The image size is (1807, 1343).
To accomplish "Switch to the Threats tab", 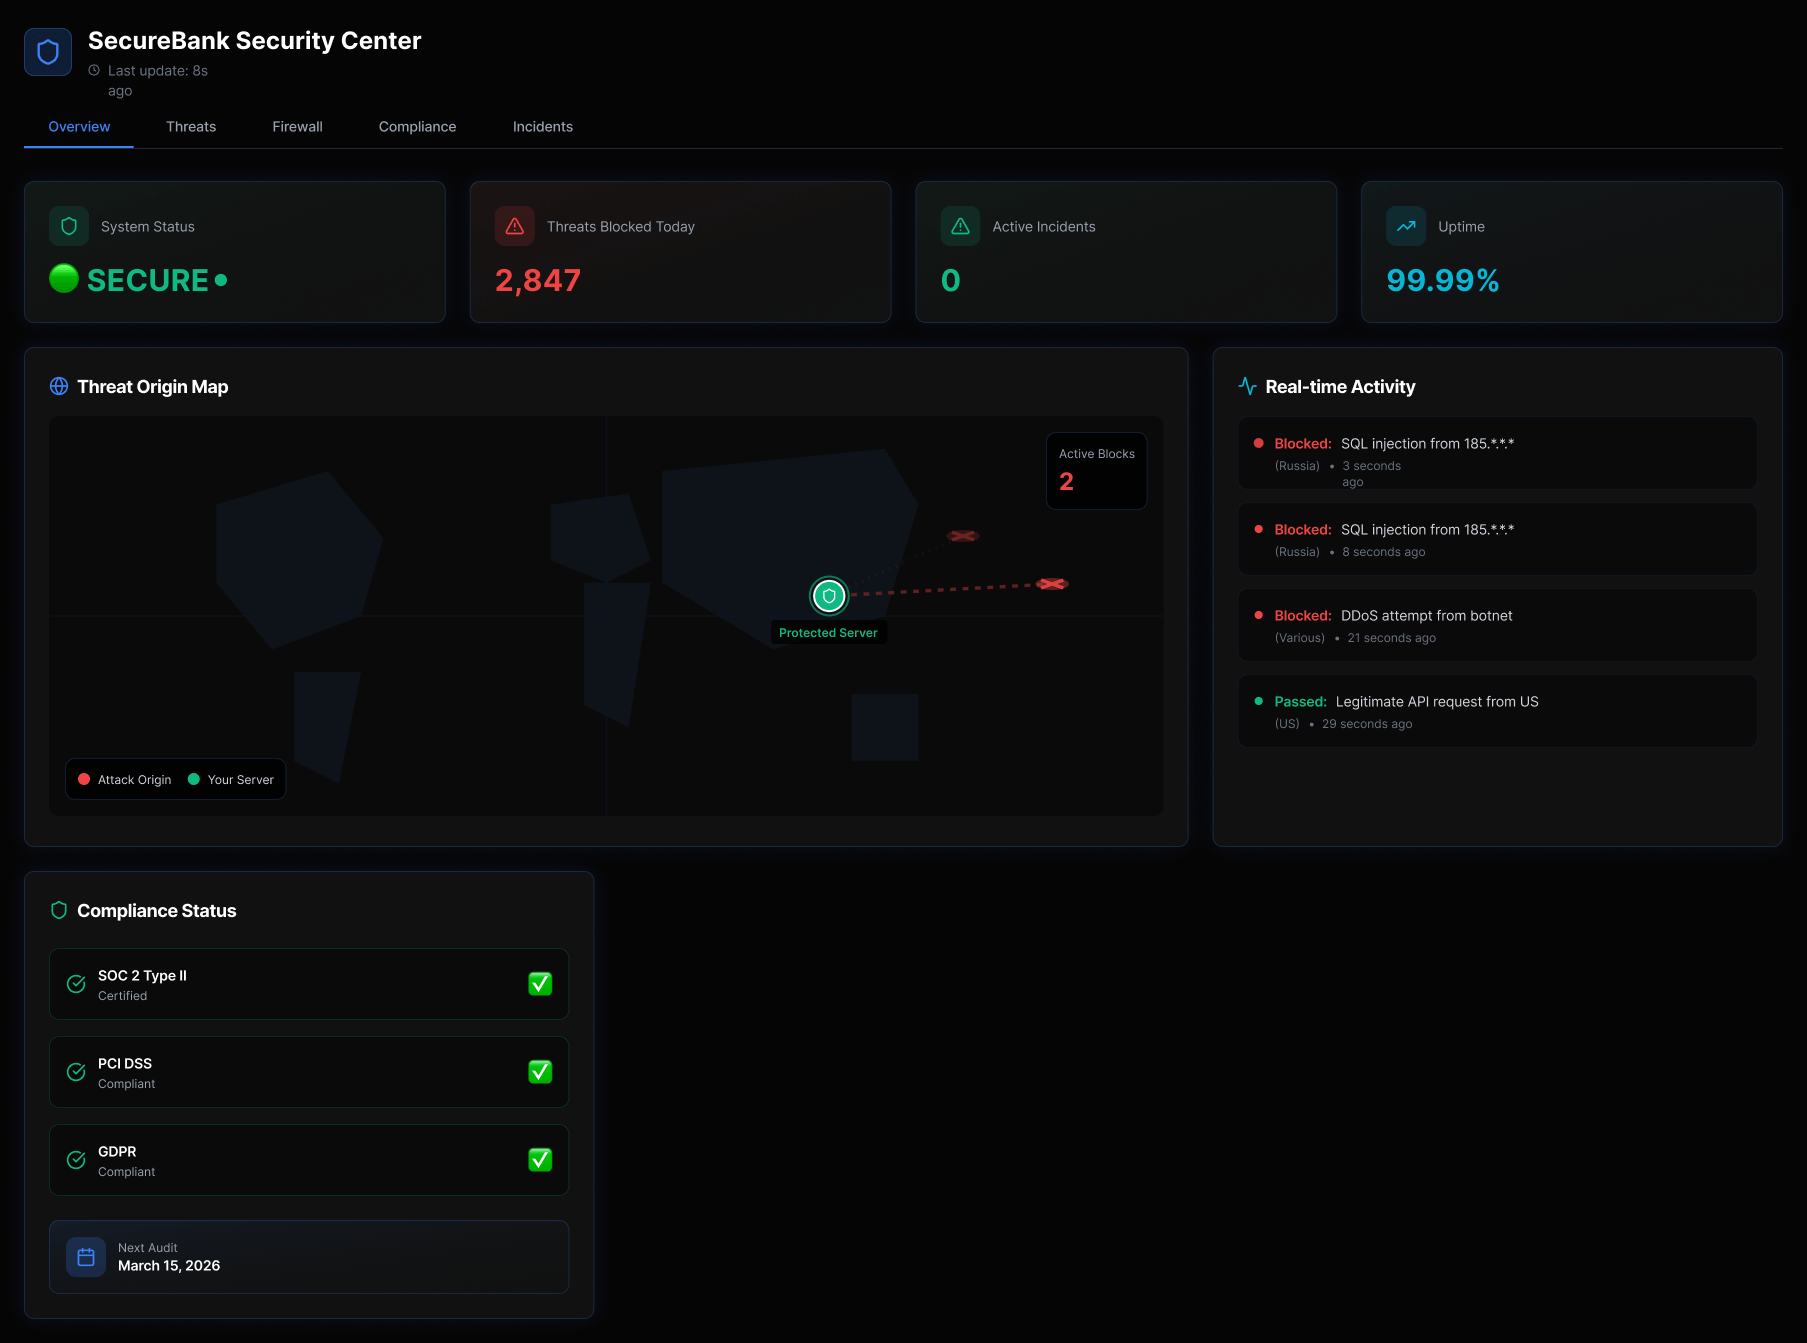I will pos(191,127).
